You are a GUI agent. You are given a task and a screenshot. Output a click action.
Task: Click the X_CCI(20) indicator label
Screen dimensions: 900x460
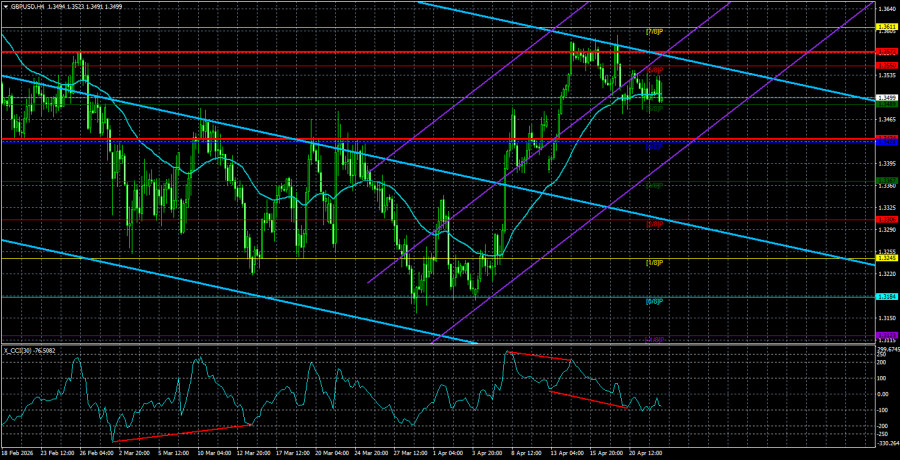[x=21, y=350]
